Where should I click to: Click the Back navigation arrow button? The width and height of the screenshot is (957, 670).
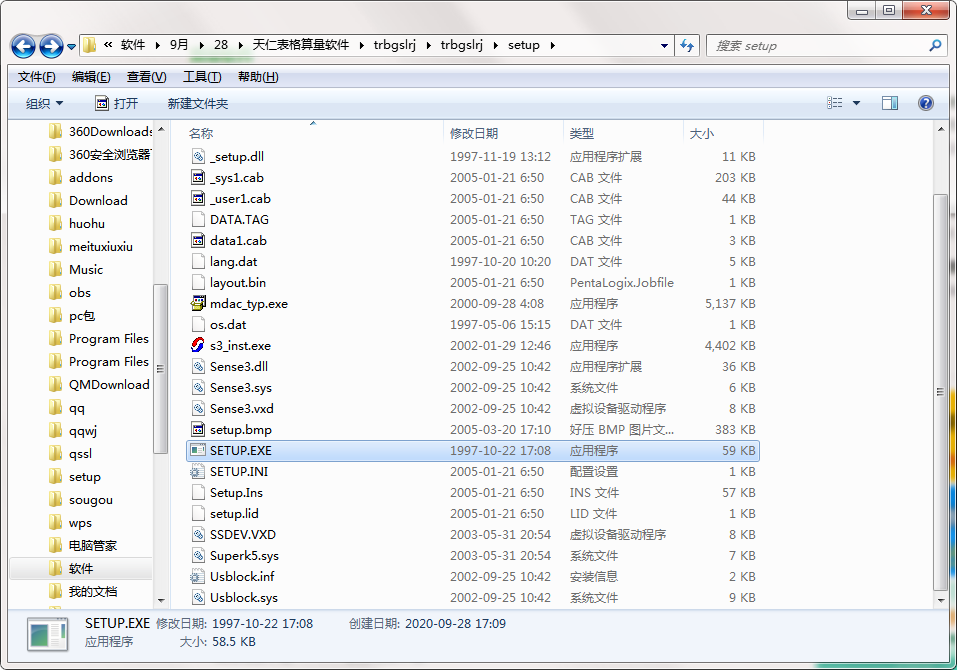(23, 46)
